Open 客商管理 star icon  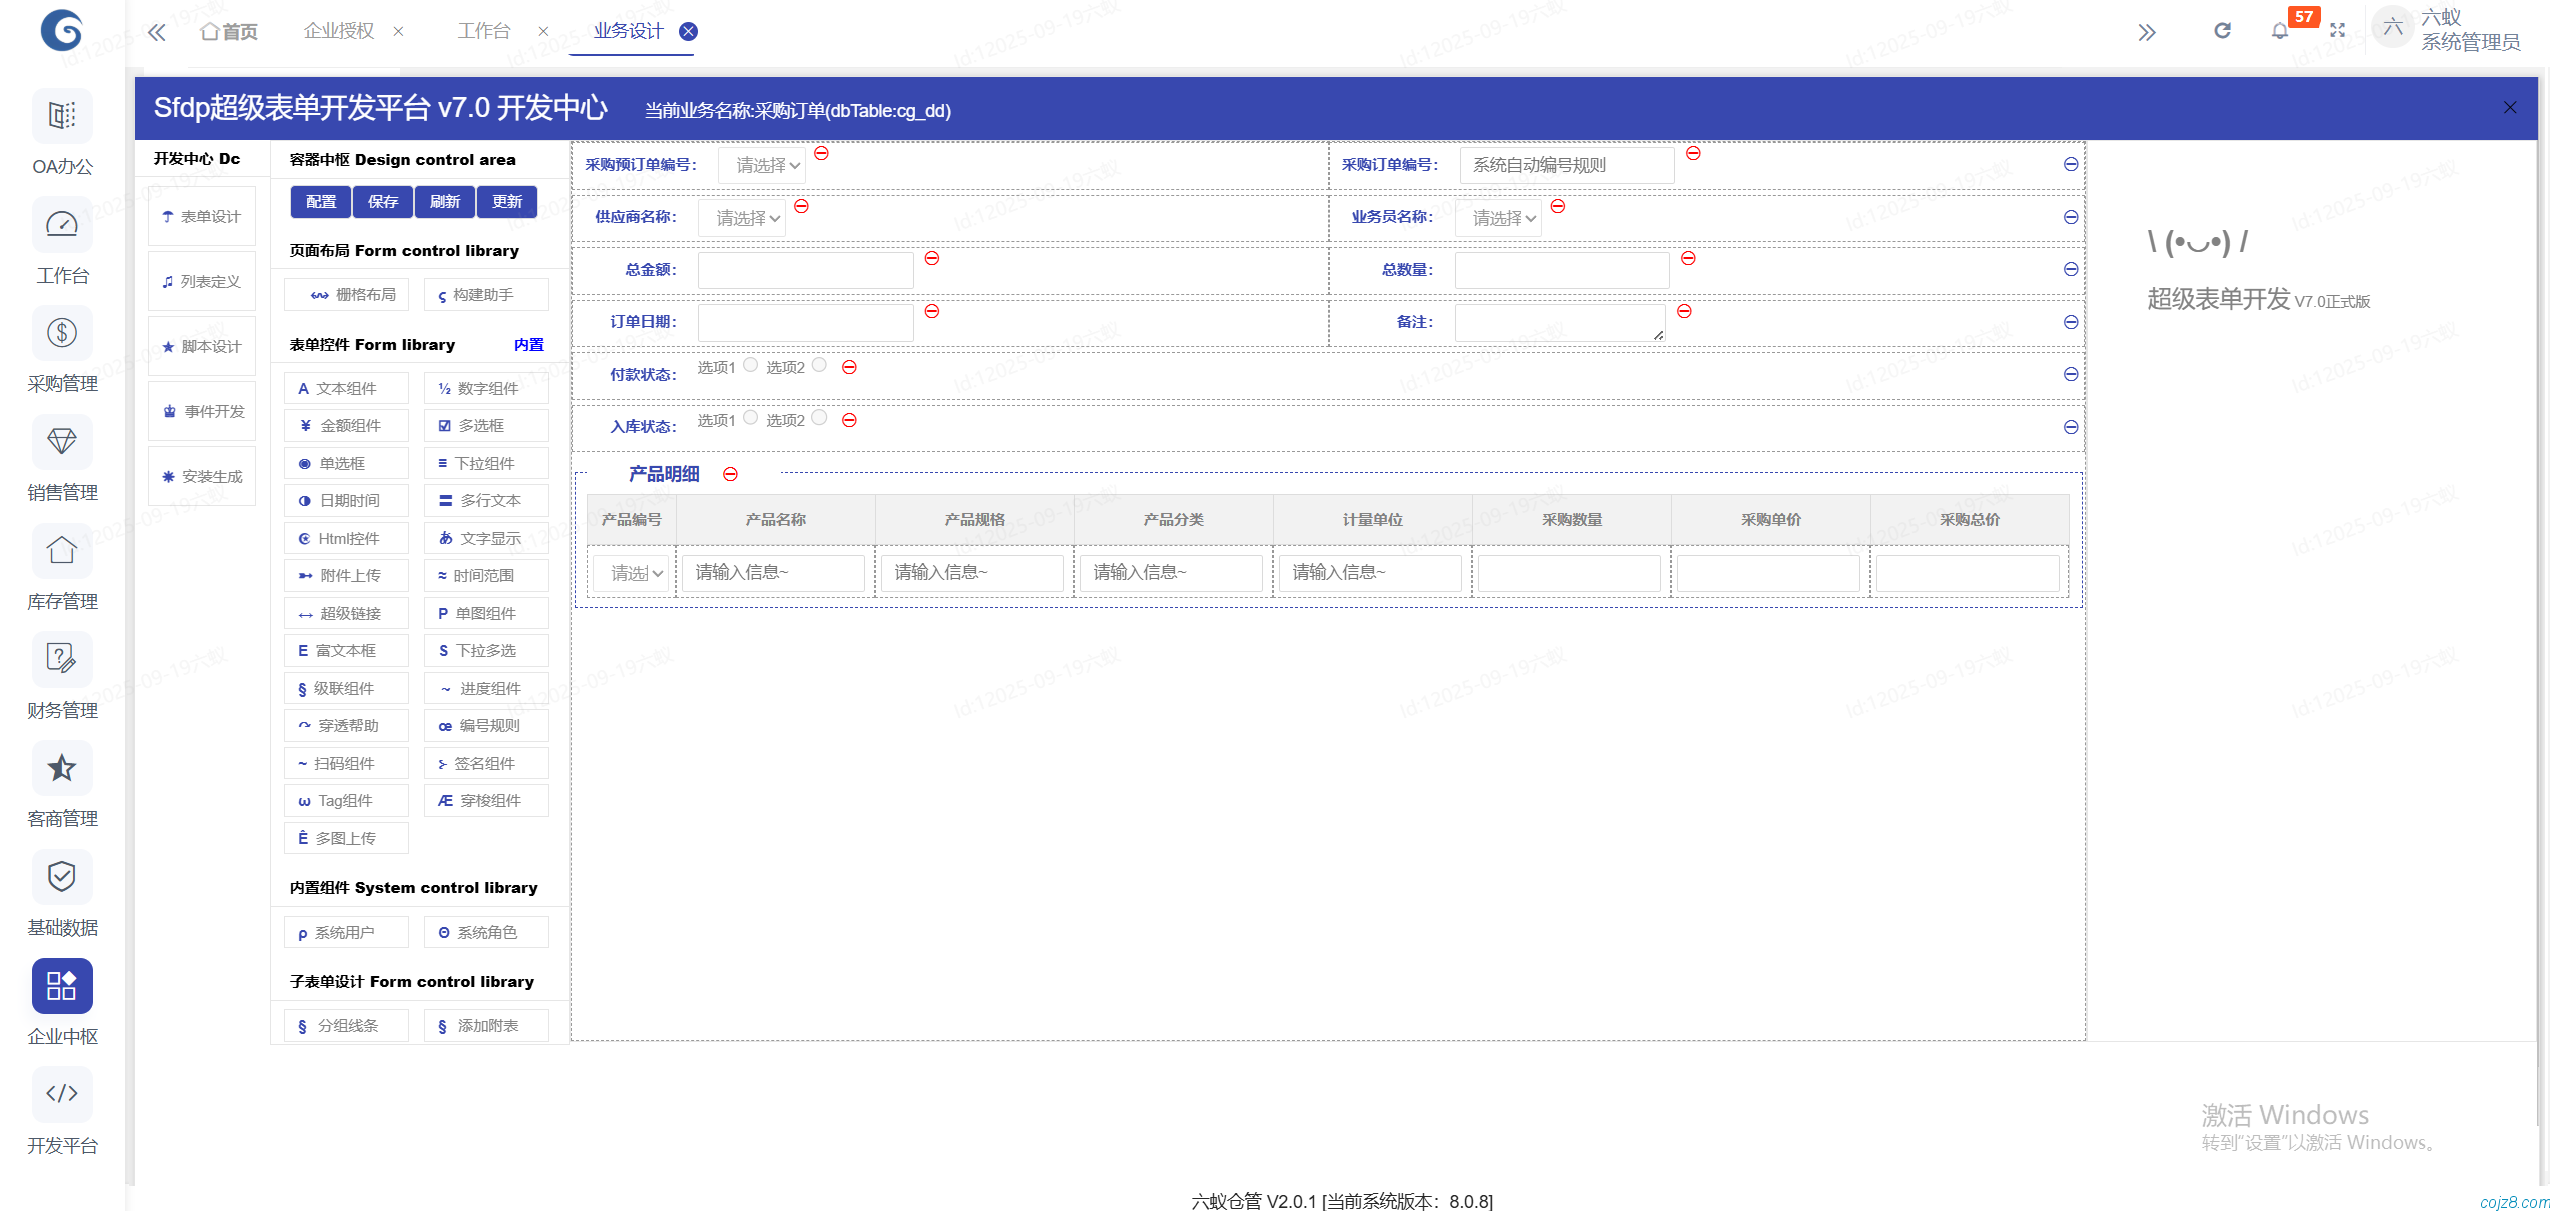pos(62,768)
